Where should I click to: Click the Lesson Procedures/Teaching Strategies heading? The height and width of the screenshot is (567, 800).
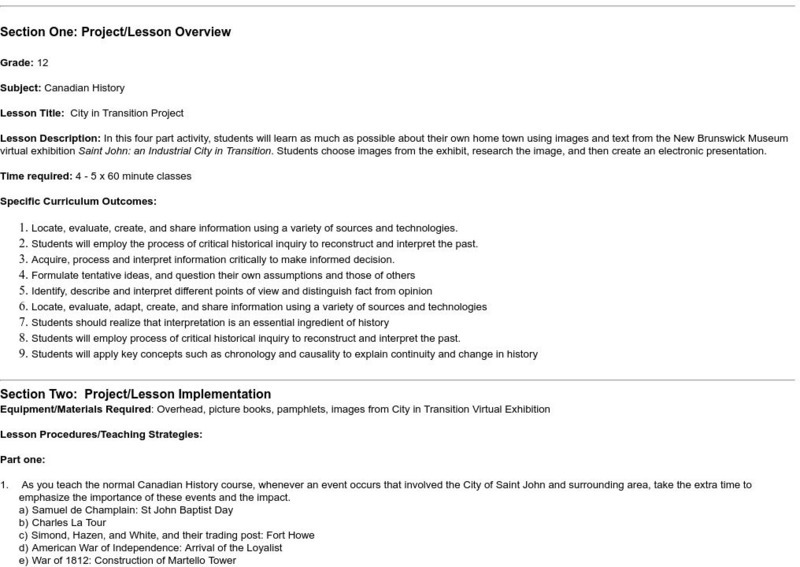click(x=101, y=434)
